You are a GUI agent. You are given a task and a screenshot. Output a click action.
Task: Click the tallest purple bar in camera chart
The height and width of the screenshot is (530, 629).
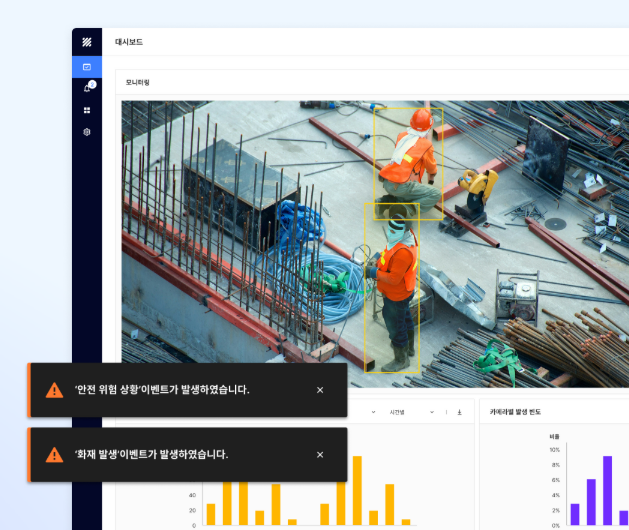607,490
